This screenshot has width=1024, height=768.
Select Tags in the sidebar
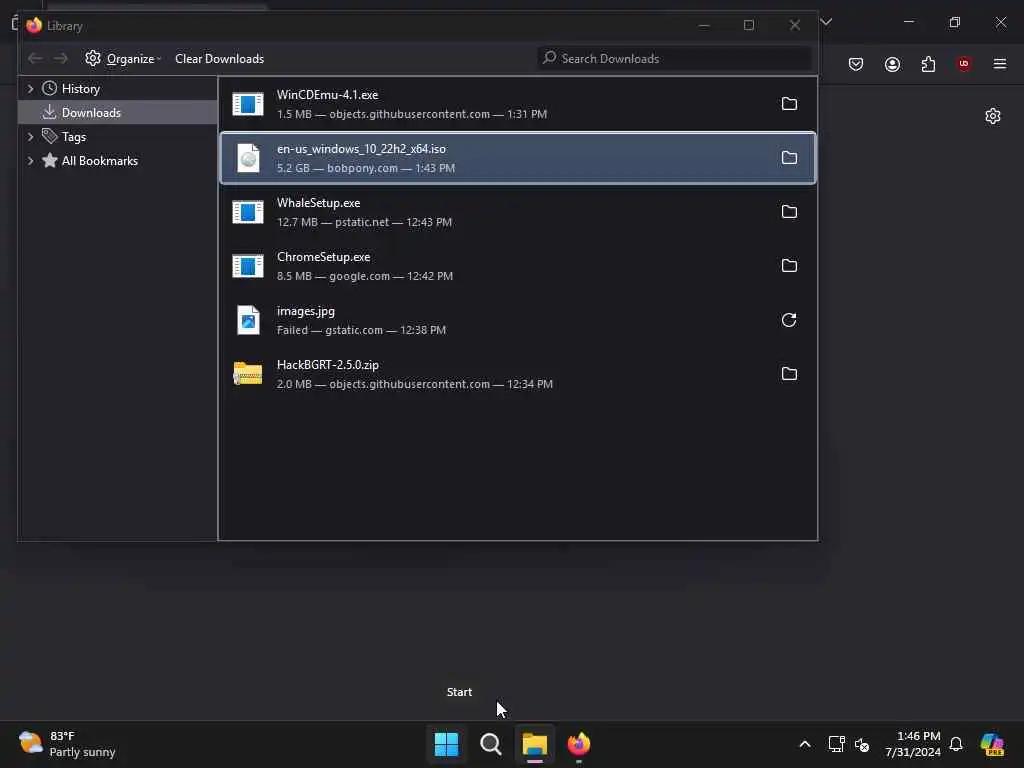point(74,136)
